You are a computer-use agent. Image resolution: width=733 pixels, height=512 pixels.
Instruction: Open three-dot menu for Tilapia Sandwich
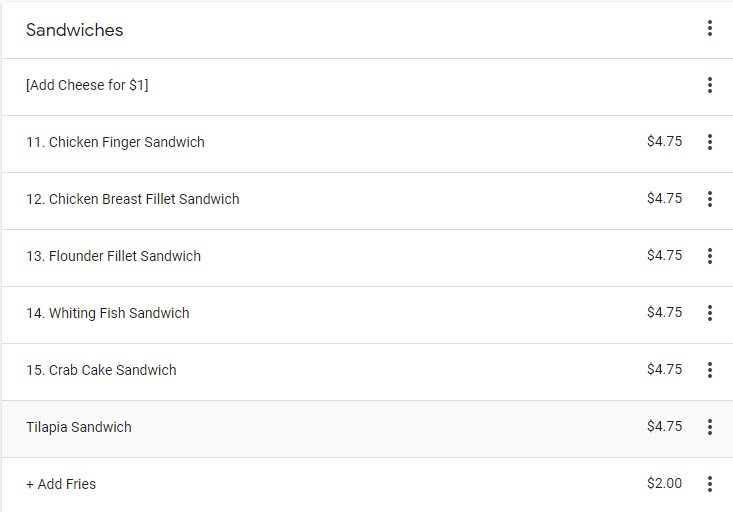click(x=709, y=427)
